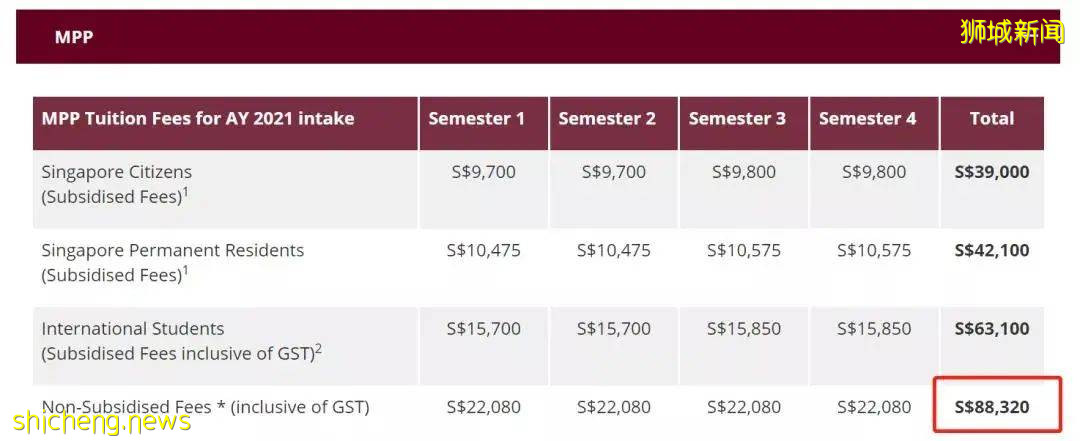Viewport: 1080px width, 441px height.
Task: Select the S$39,000 total for citizens
Action: (991, 172)
